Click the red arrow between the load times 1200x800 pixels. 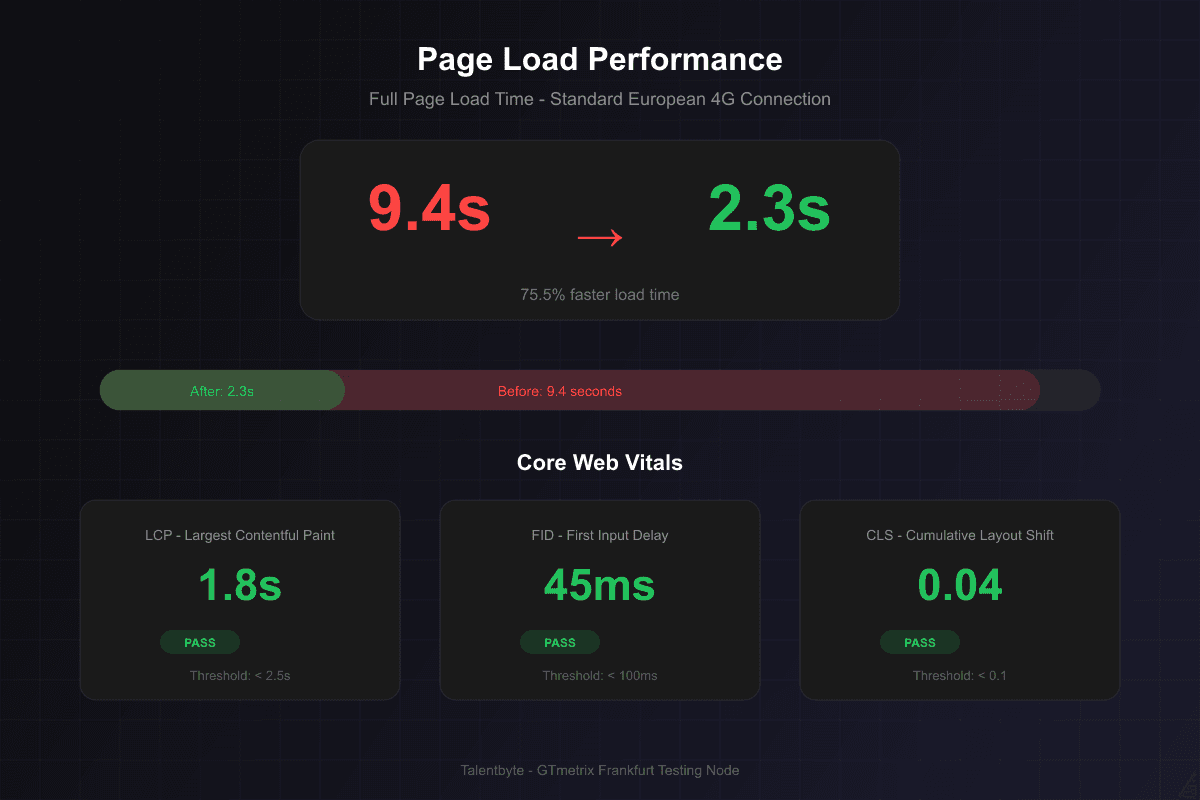(x=599, y=237)
